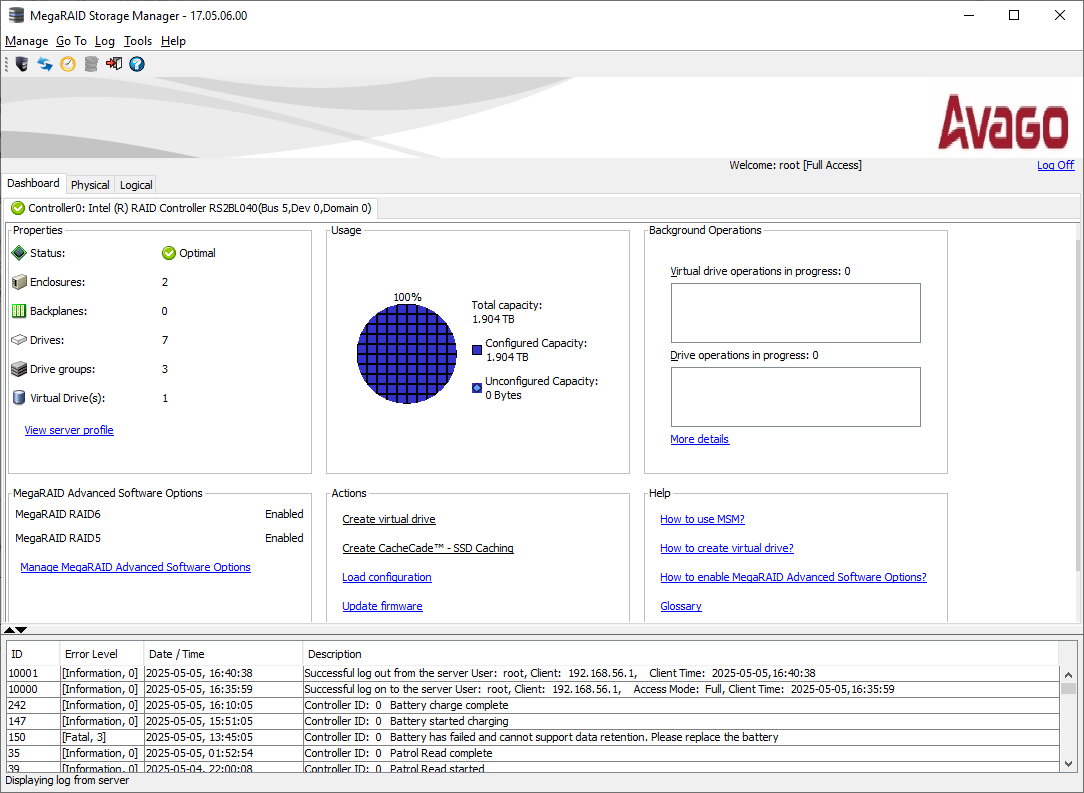Click the Virtual Drive(s) cylinder icon
The width and height of the screenshot is (1084, 793).
tap(19, 398)
